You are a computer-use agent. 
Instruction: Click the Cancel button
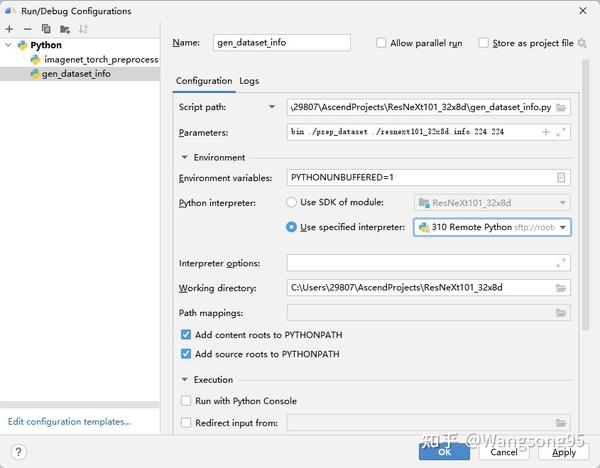(505, 452)
